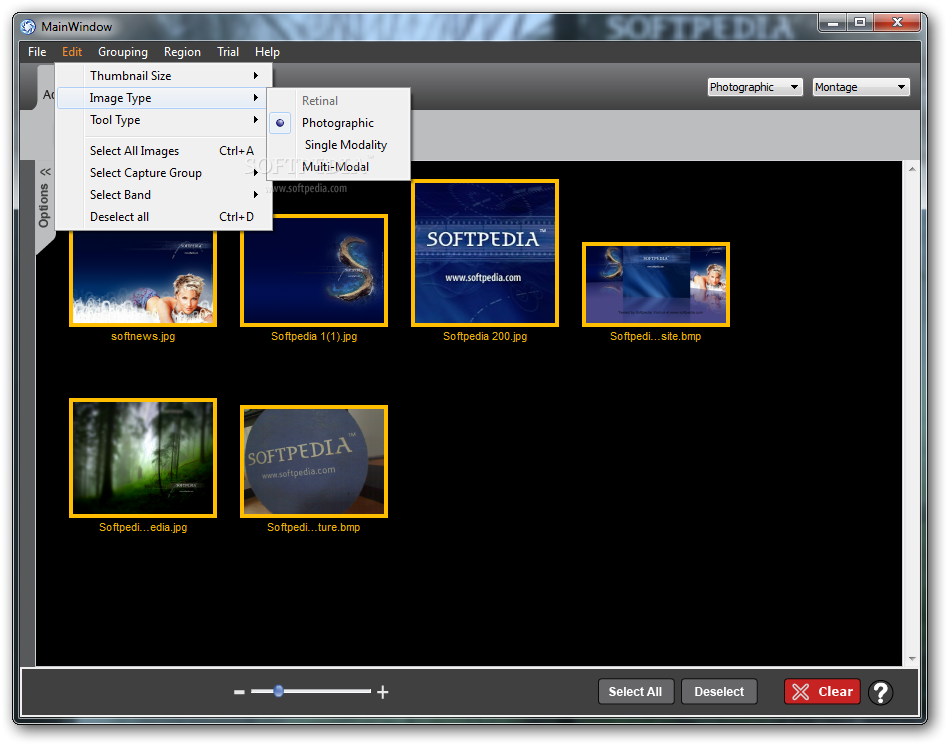Viewport: 948px width, 745px height.
Task: Select the Softpedia 200.jpg thumbnail
Action: [x=485, y=253]
